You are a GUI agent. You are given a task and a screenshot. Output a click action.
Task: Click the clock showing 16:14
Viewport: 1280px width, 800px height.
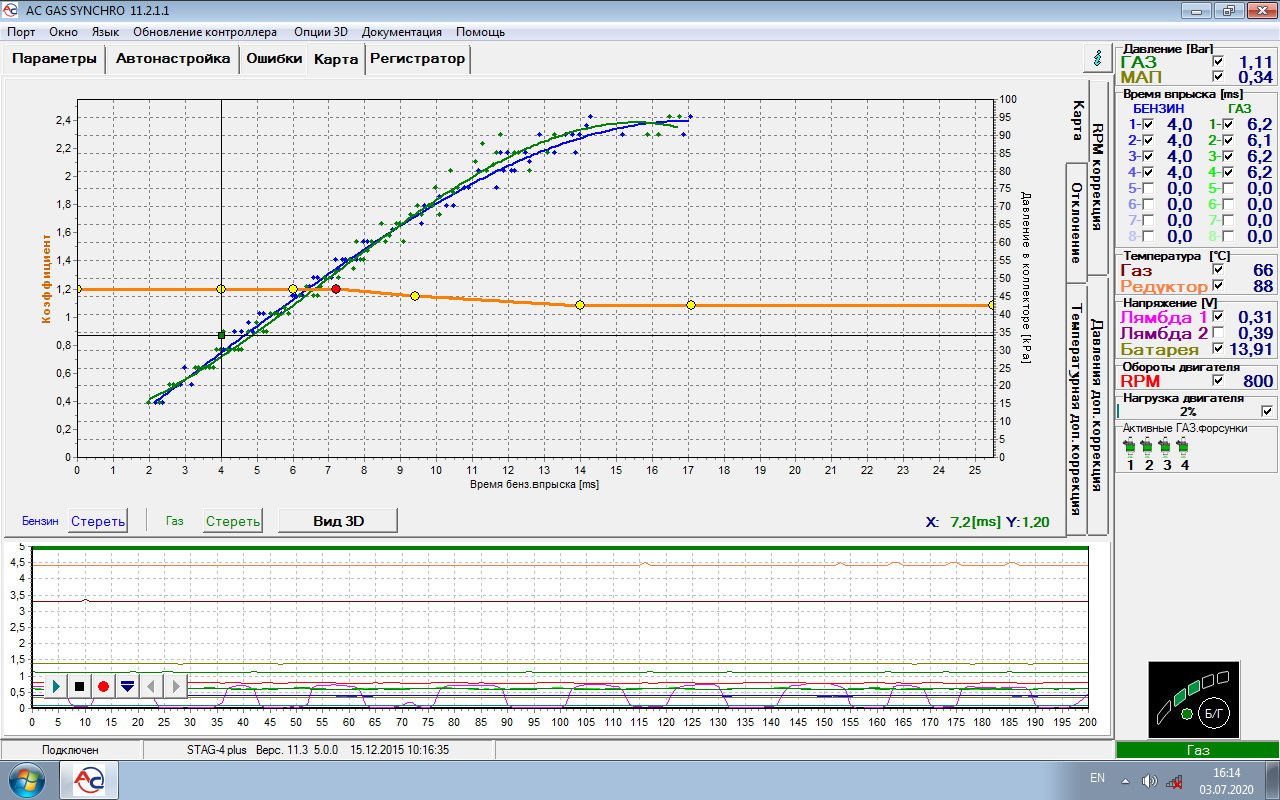tap(1226, 772)
